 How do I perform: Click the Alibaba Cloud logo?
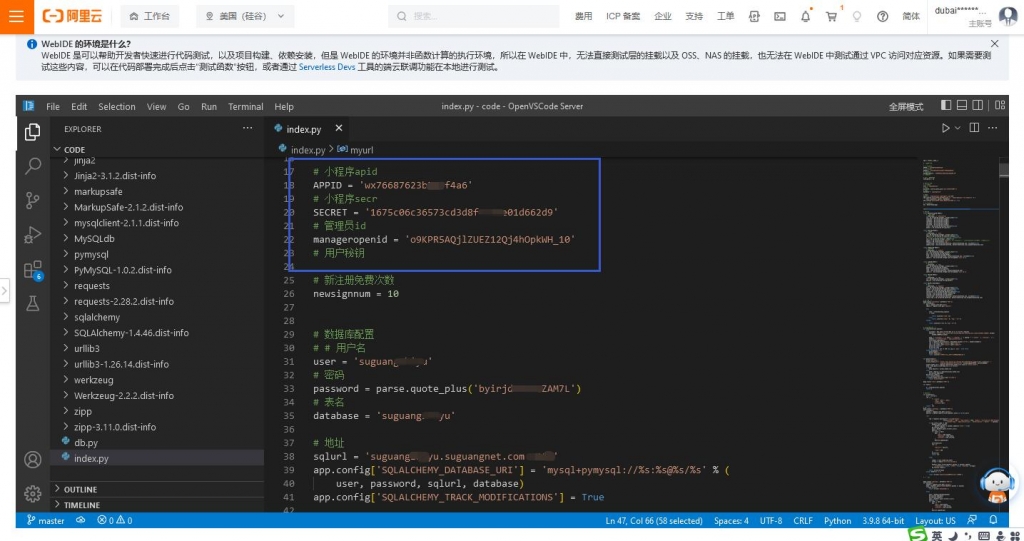72,16
